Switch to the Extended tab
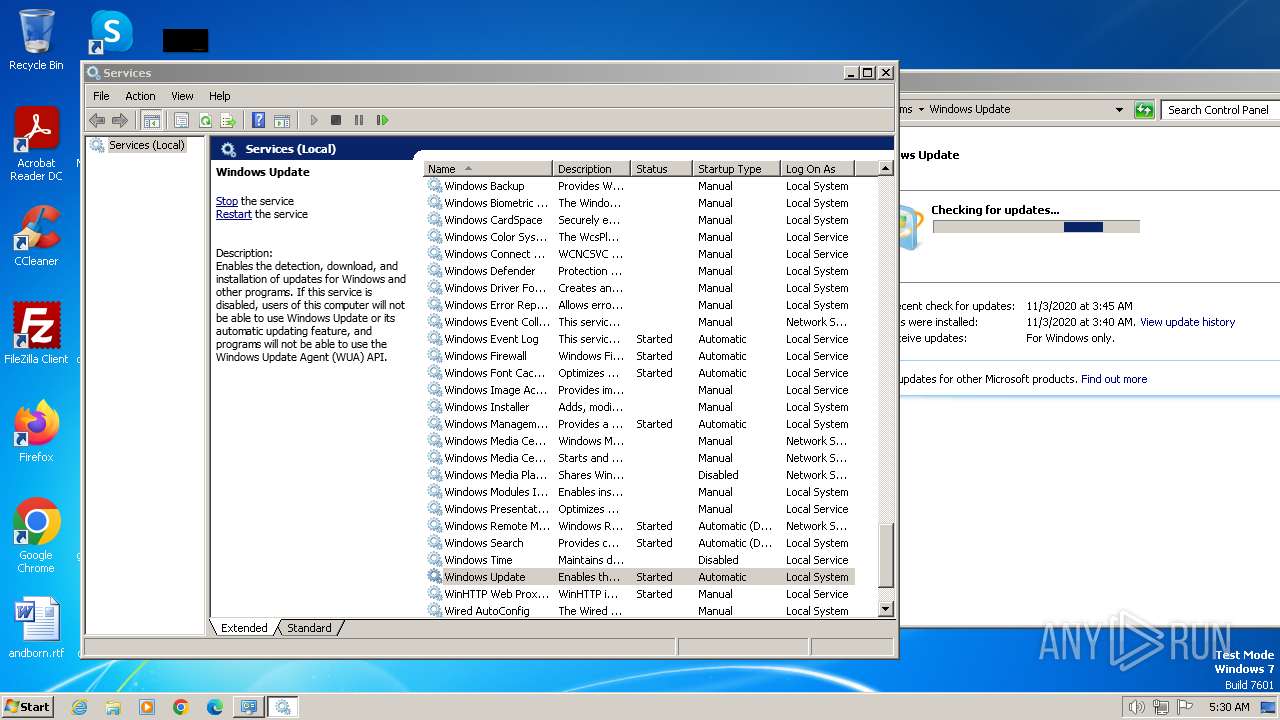The height and width of the screenshot is (720, 1280). (244, 628)
